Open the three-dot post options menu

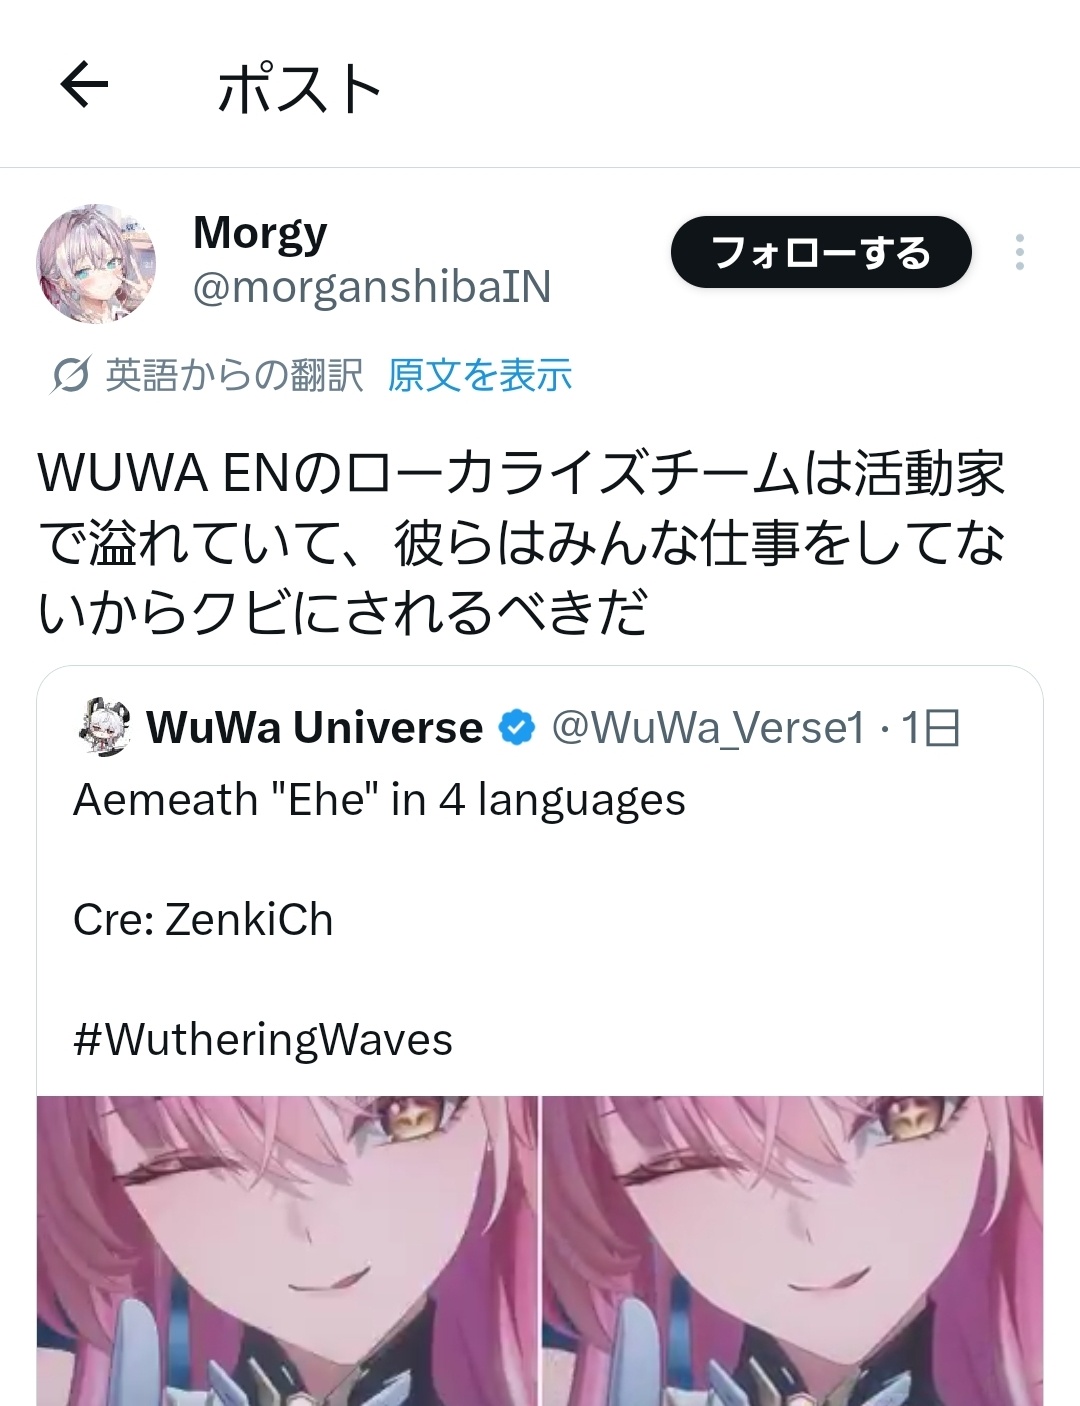(1019, 252)
